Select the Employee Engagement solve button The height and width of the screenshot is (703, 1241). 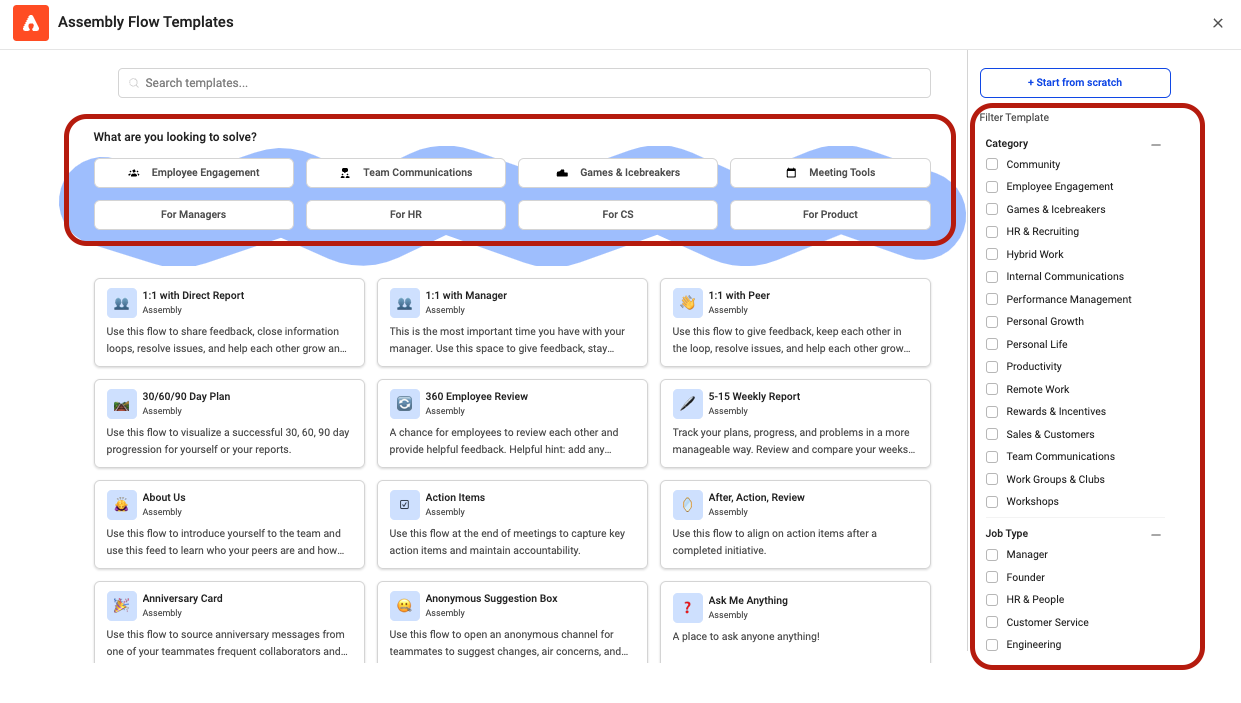[x=194, y=173]
